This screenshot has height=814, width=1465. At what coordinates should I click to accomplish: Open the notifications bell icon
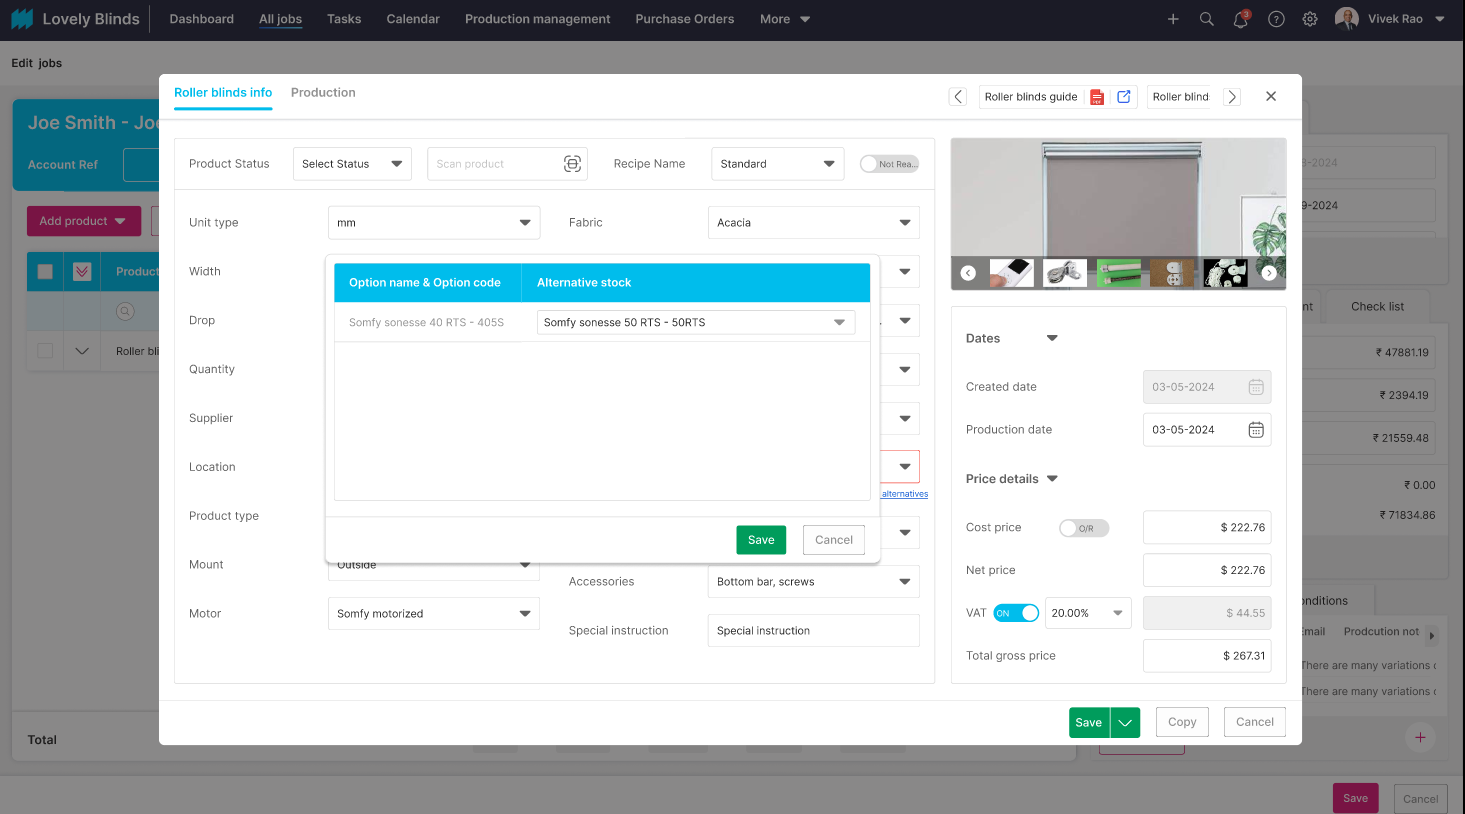tap(1241, 19)
